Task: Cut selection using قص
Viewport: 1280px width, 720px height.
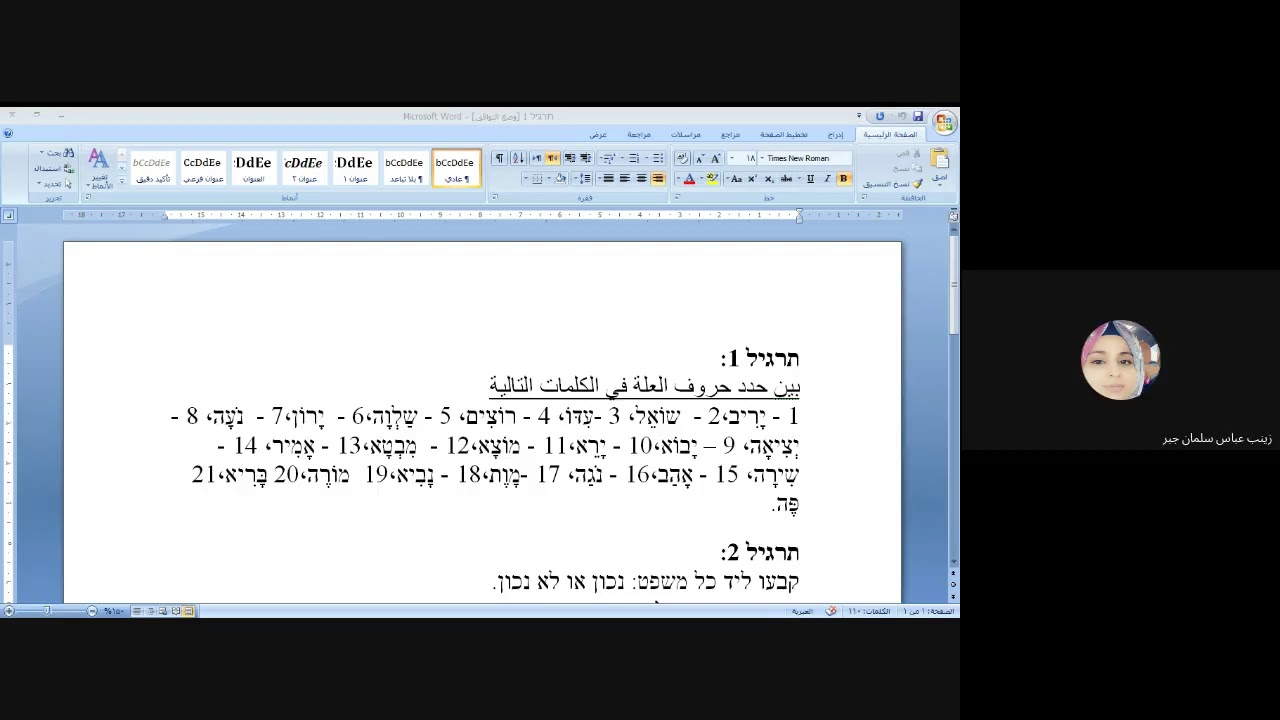Action: [x=909, y=153]
